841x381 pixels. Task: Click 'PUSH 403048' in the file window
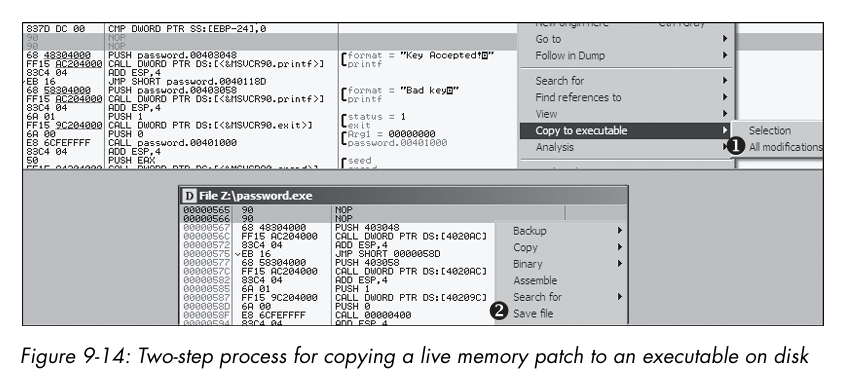[367, 228]
